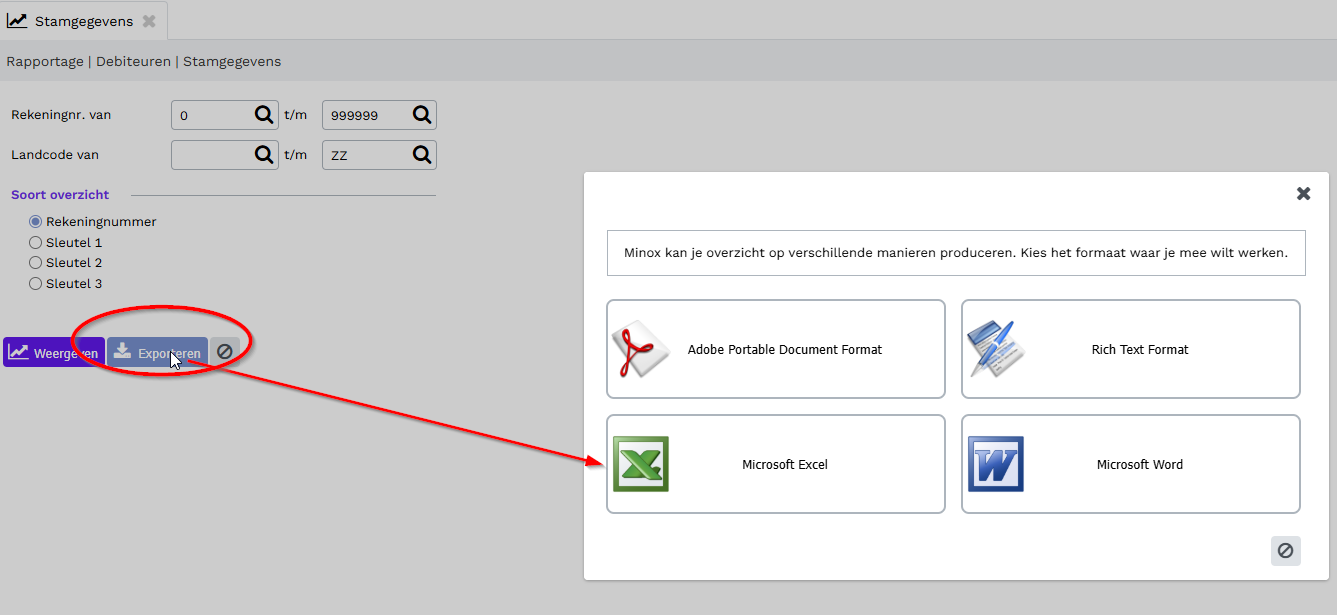
Task: Select the Sleutel 3 radio option
Action: pos(36,284)
